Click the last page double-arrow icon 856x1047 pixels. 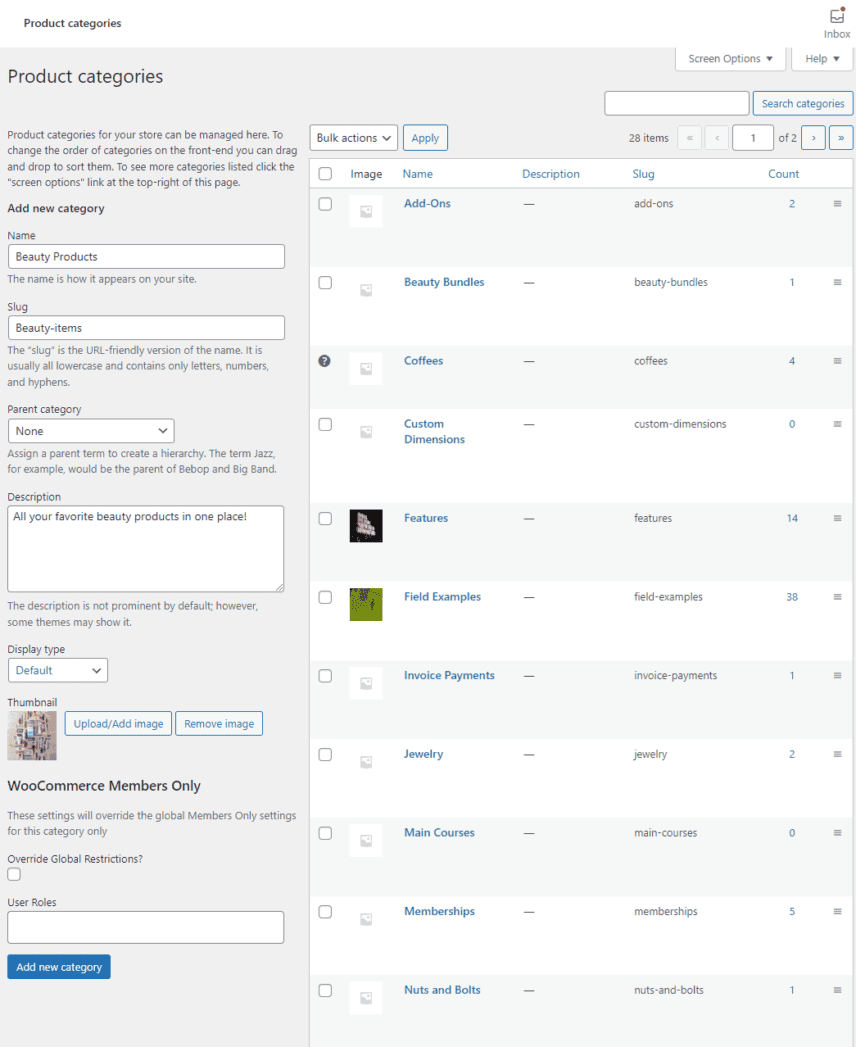839,137
